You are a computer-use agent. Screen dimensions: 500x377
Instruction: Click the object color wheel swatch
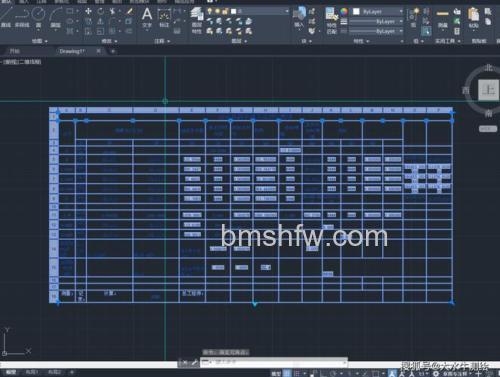(x=344, y=12)
